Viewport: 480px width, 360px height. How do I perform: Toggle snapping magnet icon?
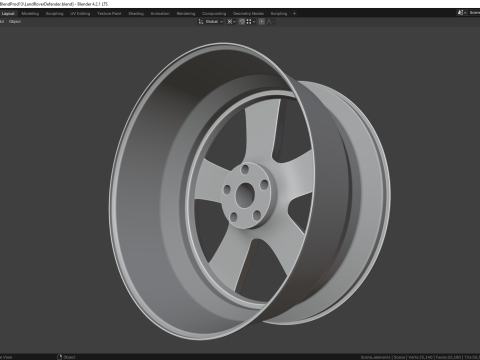(242, 22)
